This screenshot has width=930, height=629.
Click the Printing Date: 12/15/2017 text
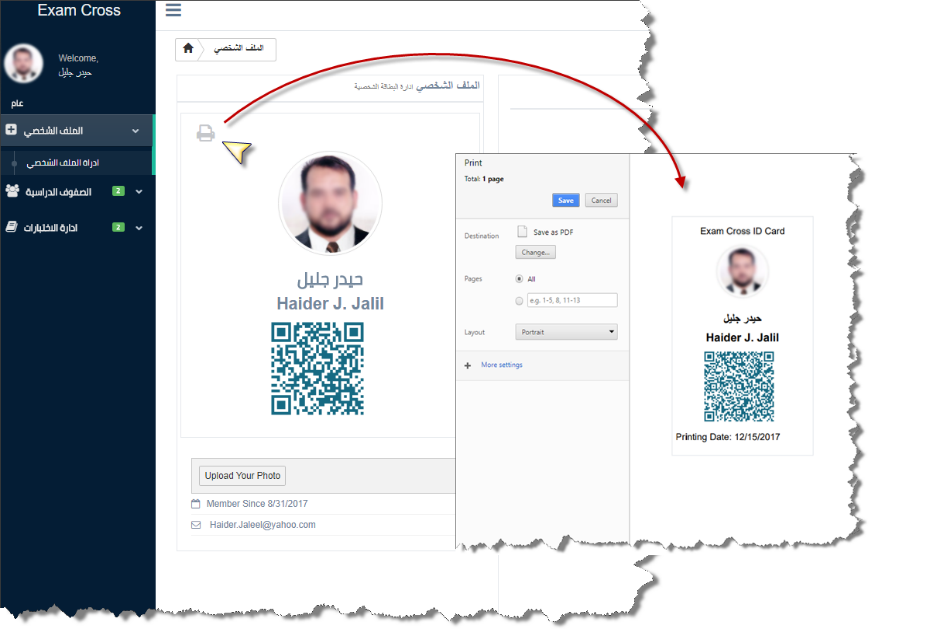point(728,437)
